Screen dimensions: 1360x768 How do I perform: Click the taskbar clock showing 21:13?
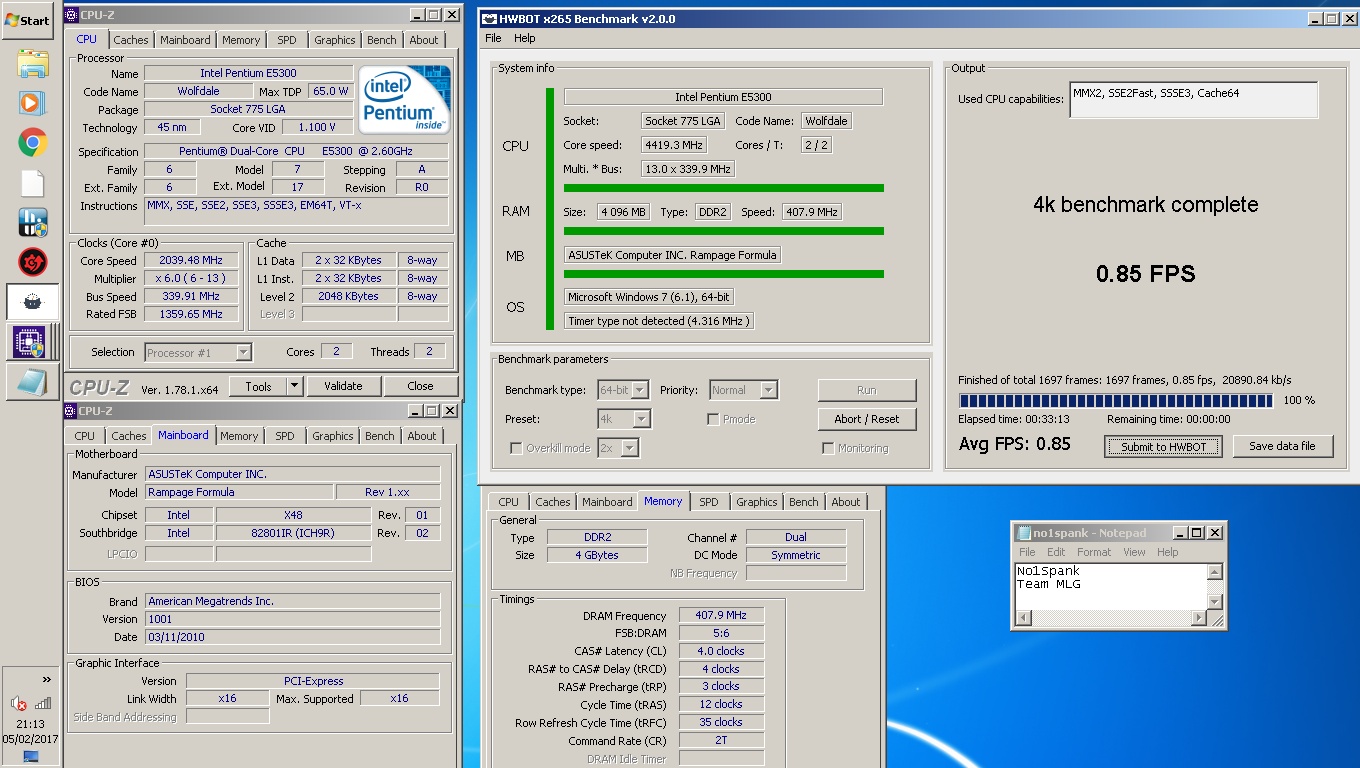coord(31,724)
